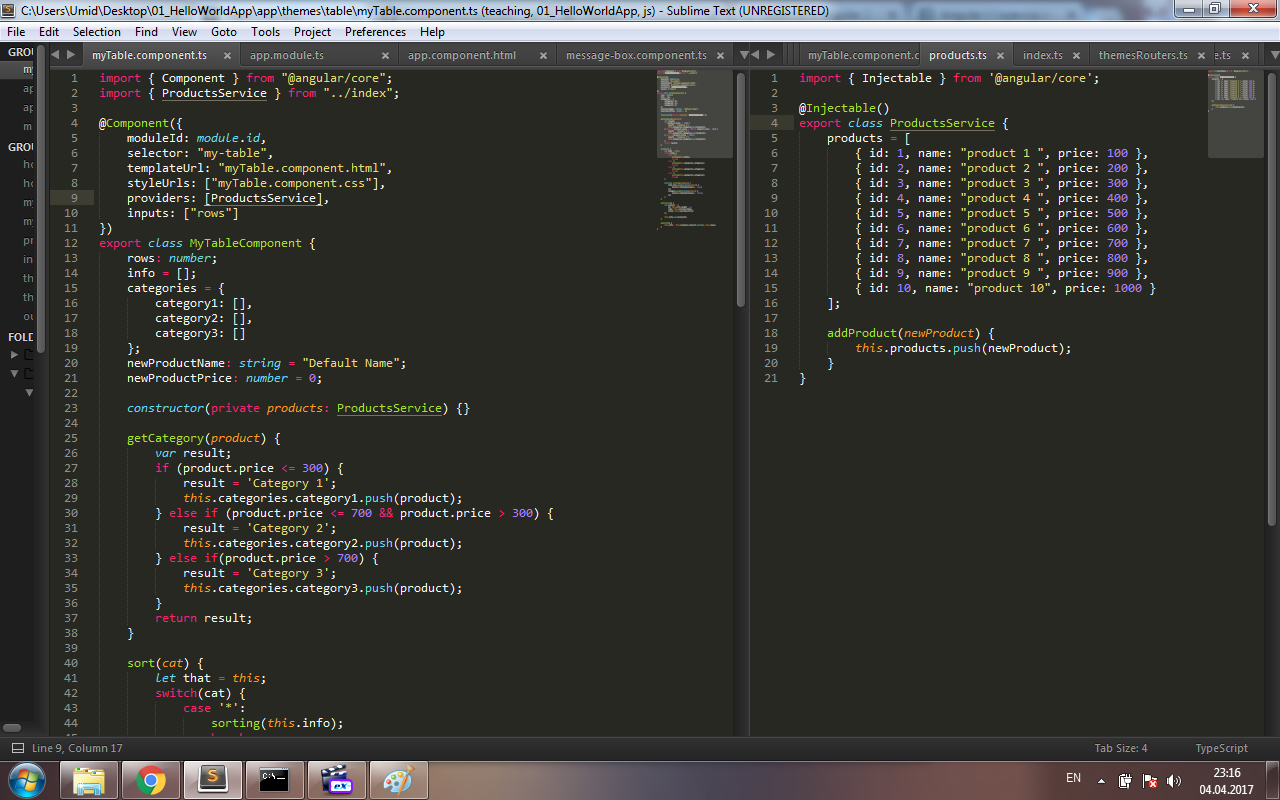Close the index.ts tab
The image size is (1280, 800).
point(1077,56)
